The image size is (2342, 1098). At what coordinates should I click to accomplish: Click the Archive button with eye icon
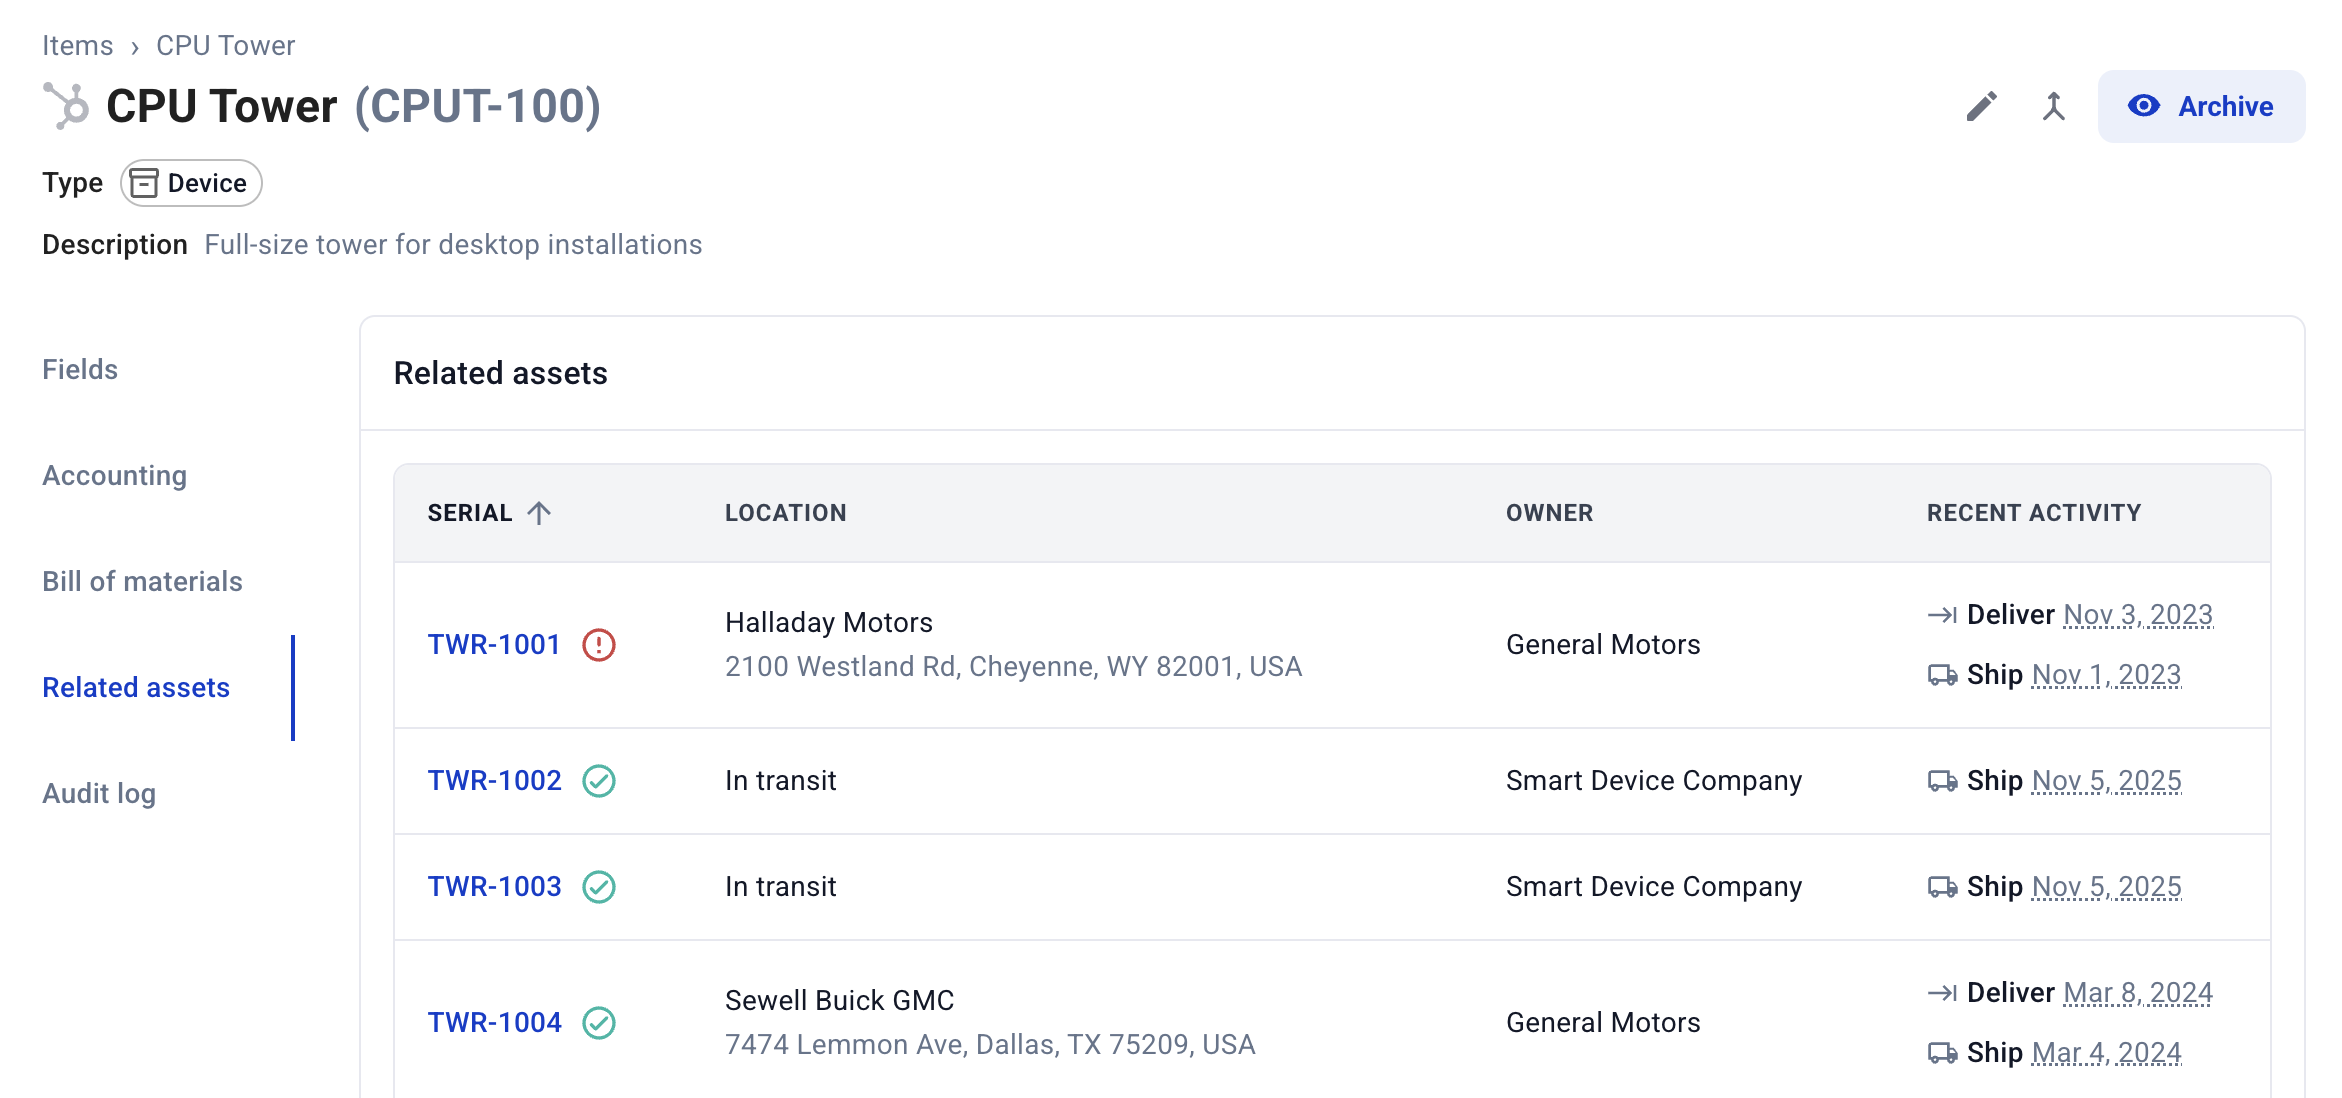(x=2201, y=106)
